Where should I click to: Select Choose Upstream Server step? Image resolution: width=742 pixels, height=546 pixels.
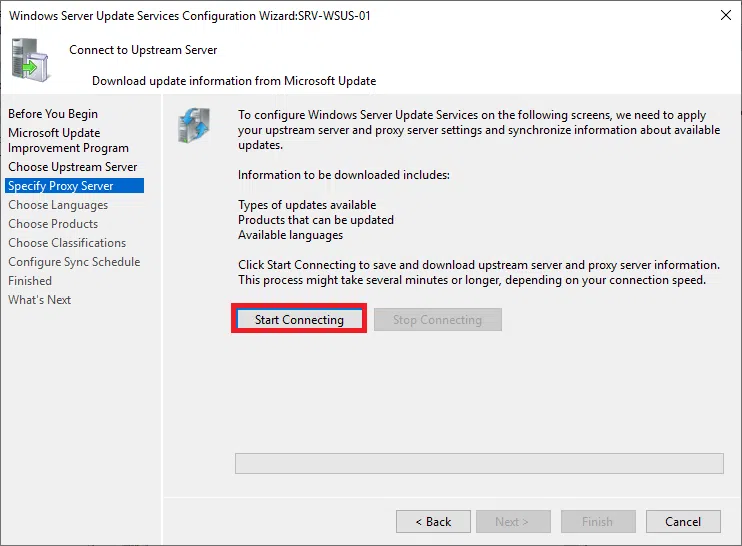tap(73, 167)
